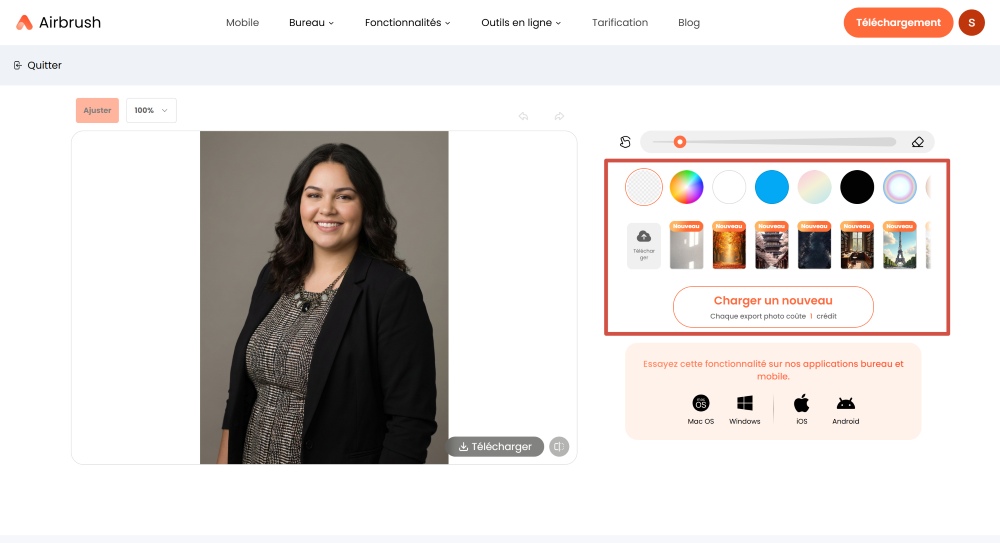1000x543 pixels.
Task: Click the Charger un nouveau button
Action: (x=773, y=307)
